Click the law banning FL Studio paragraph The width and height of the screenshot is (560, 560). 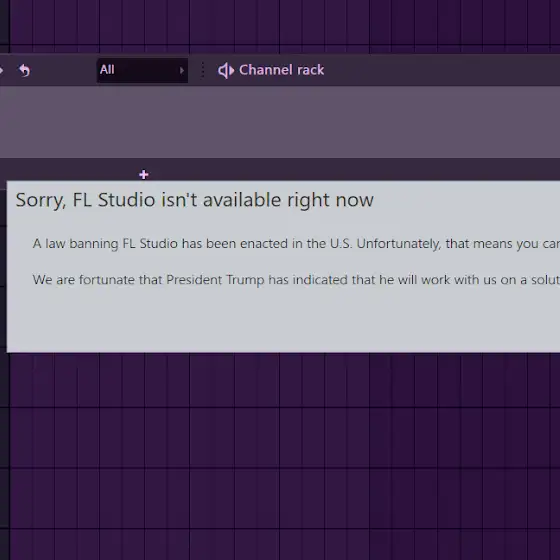coord(296,244)
